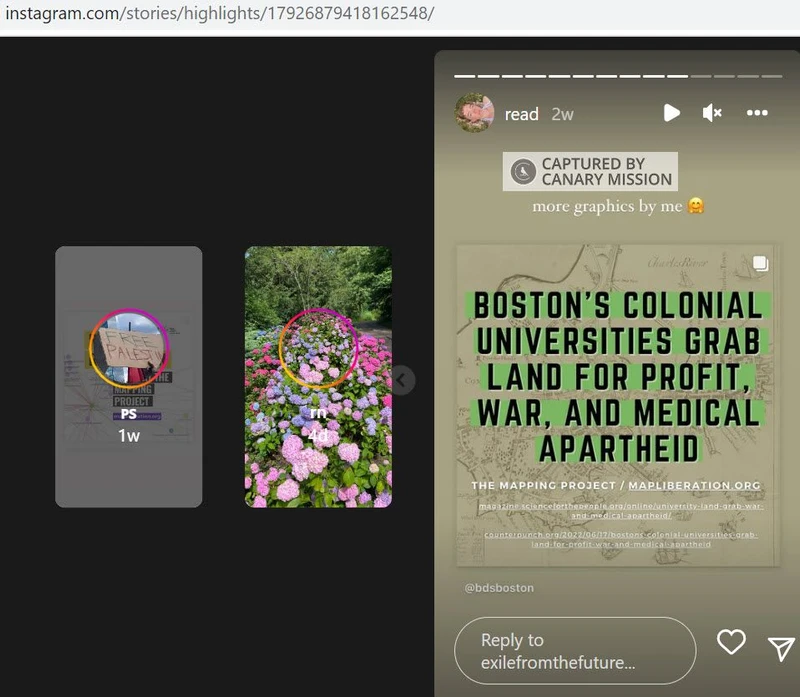Open the @bdsboston account tag
The image size is (800, 697).
[x=498, y=588]
